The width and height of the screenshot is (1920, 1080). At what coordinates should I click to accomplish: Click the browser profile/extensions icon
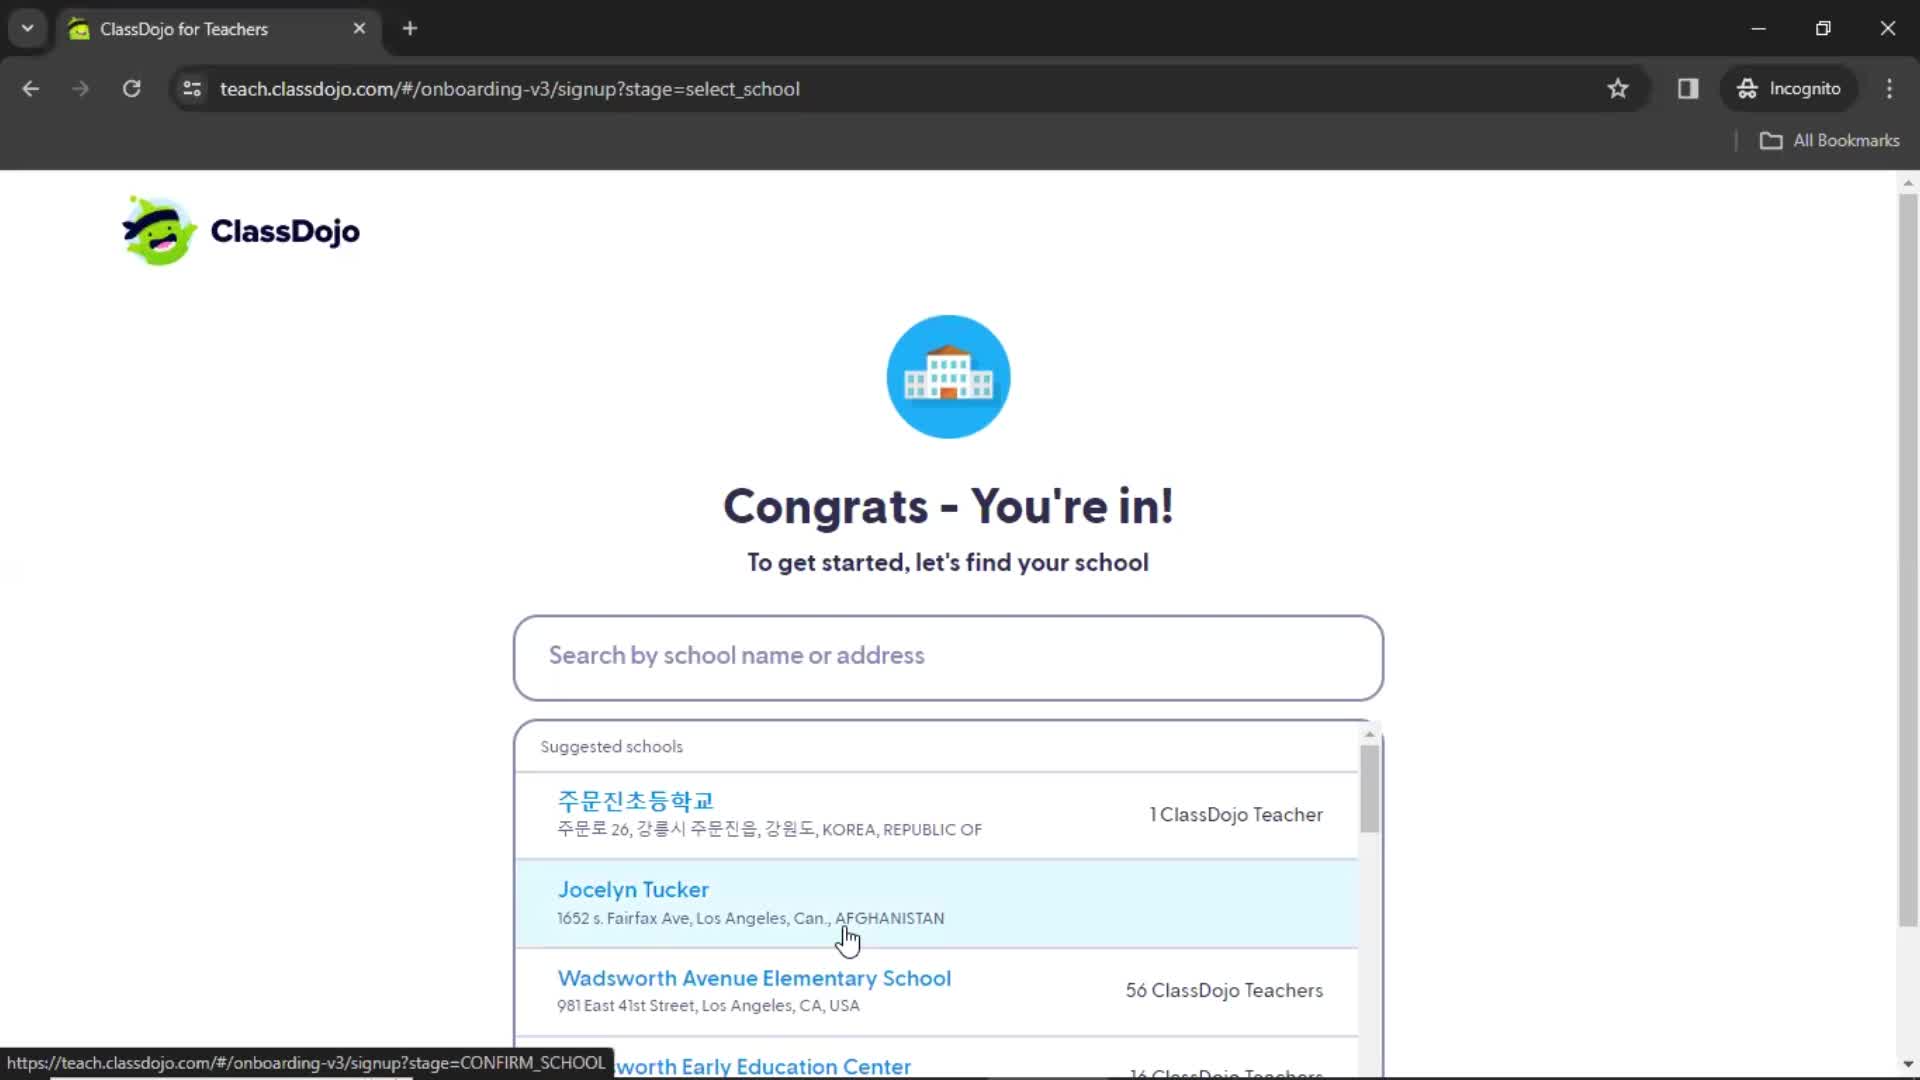[x=1688, y=88]
